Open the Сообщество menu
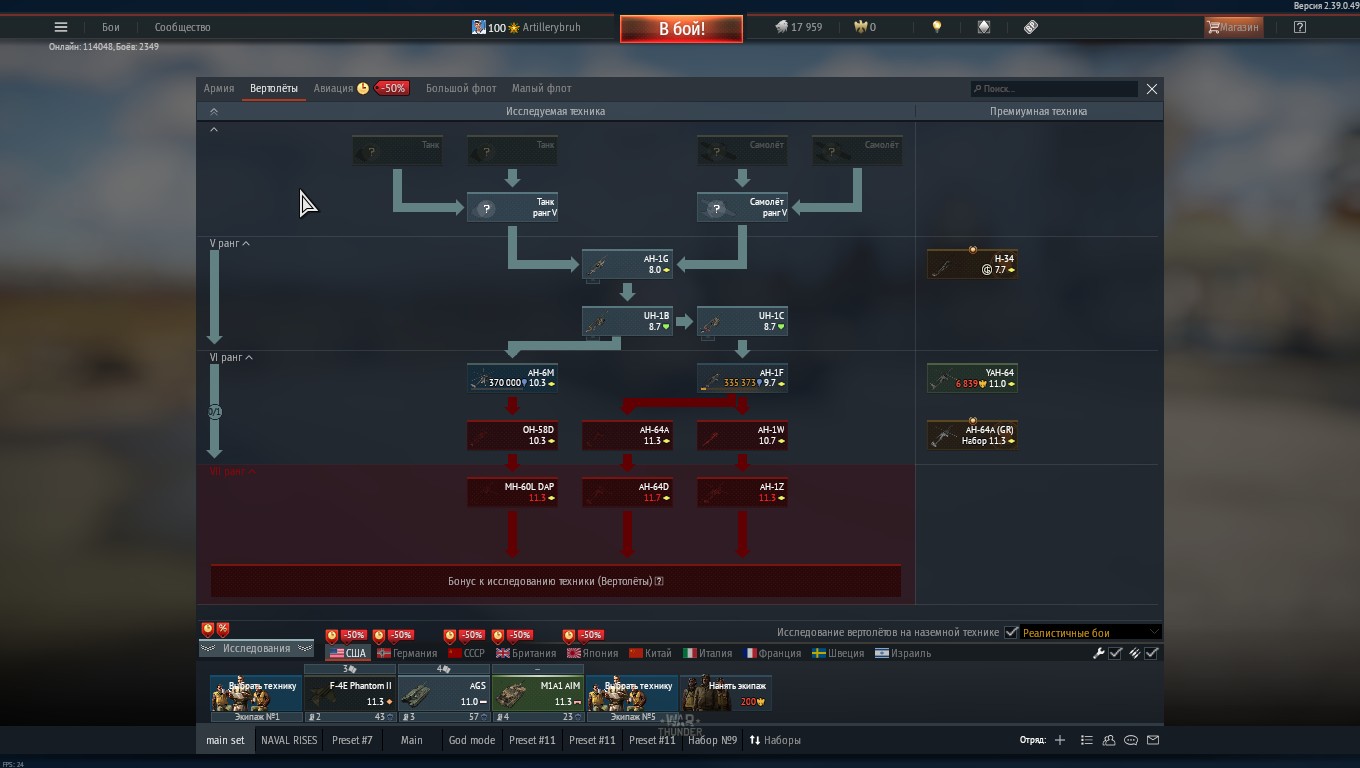 [182, 27]
